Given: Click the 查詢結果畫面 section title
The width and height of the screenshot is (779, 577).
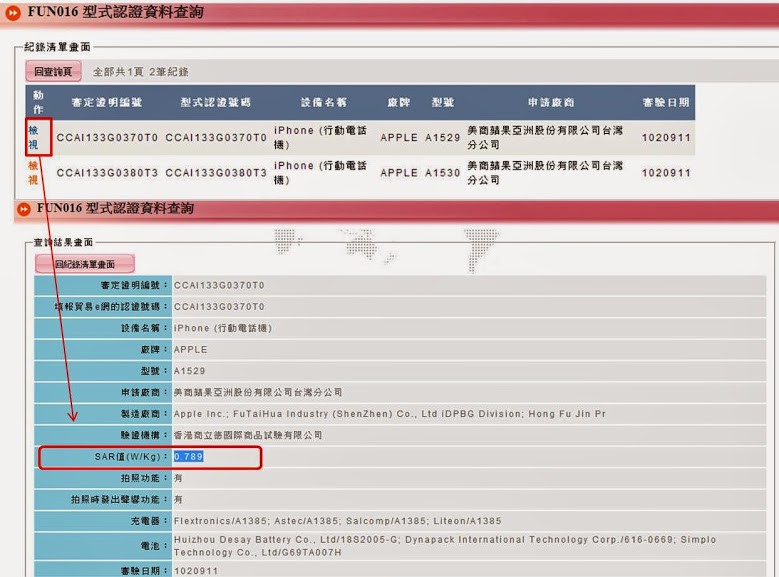Looking at the screenshot, I should pyautogui.click(x=63, y=243).
